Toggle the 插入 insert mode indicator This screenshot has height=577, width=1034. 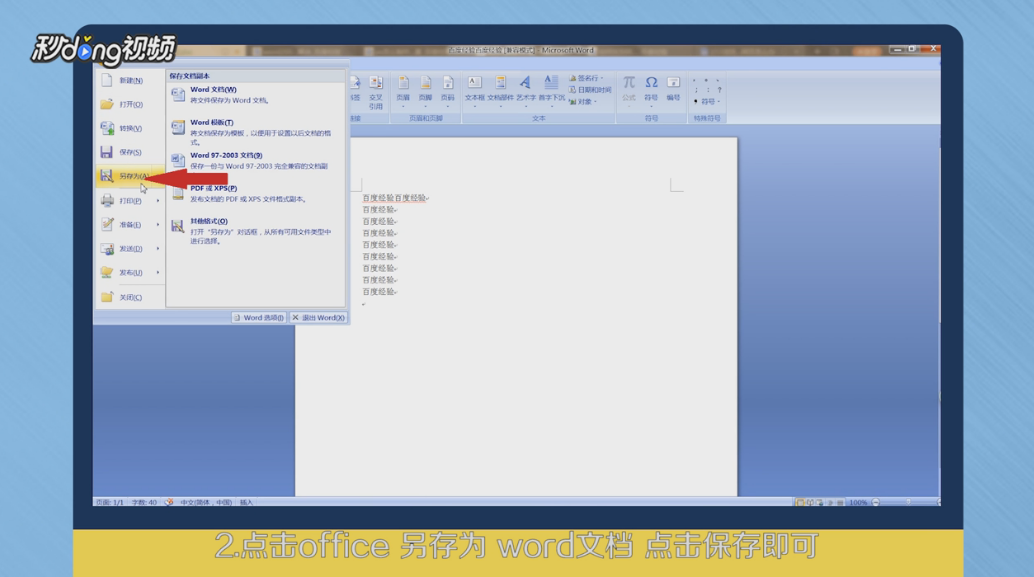(x=247, y=502)
